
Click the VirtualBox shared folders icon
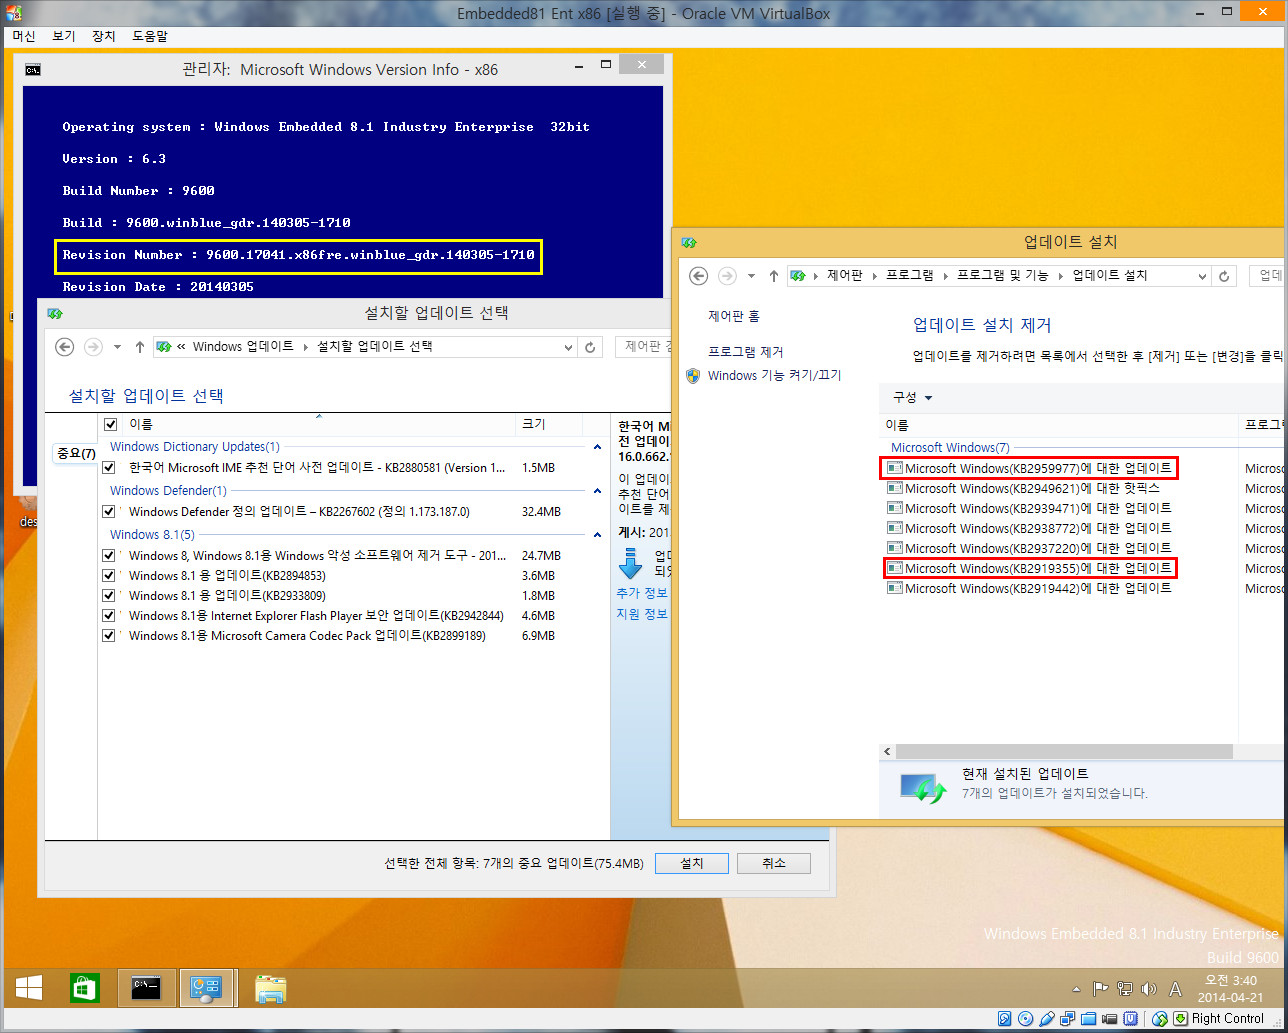(x=1089, y=1019)
